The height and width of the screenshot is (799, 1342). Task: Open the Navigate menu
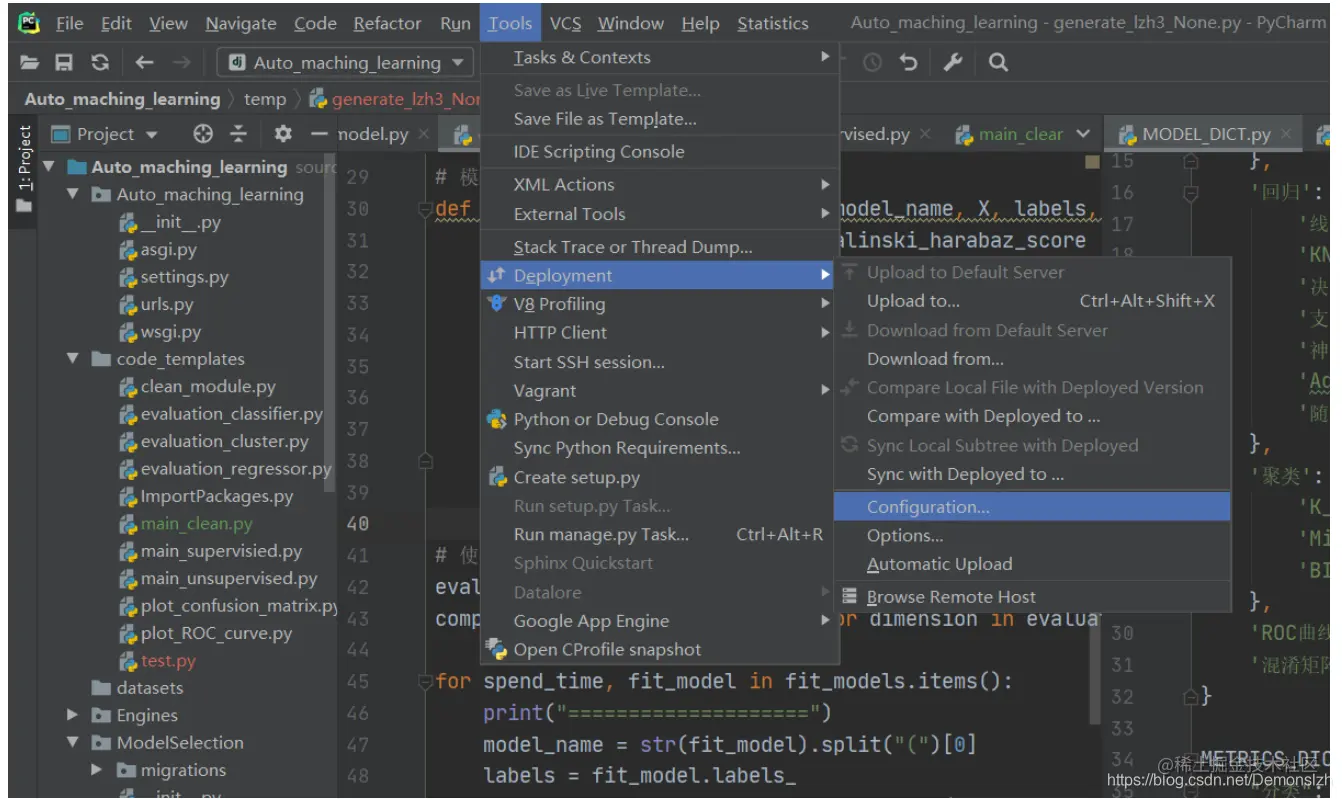coord(241,23)
